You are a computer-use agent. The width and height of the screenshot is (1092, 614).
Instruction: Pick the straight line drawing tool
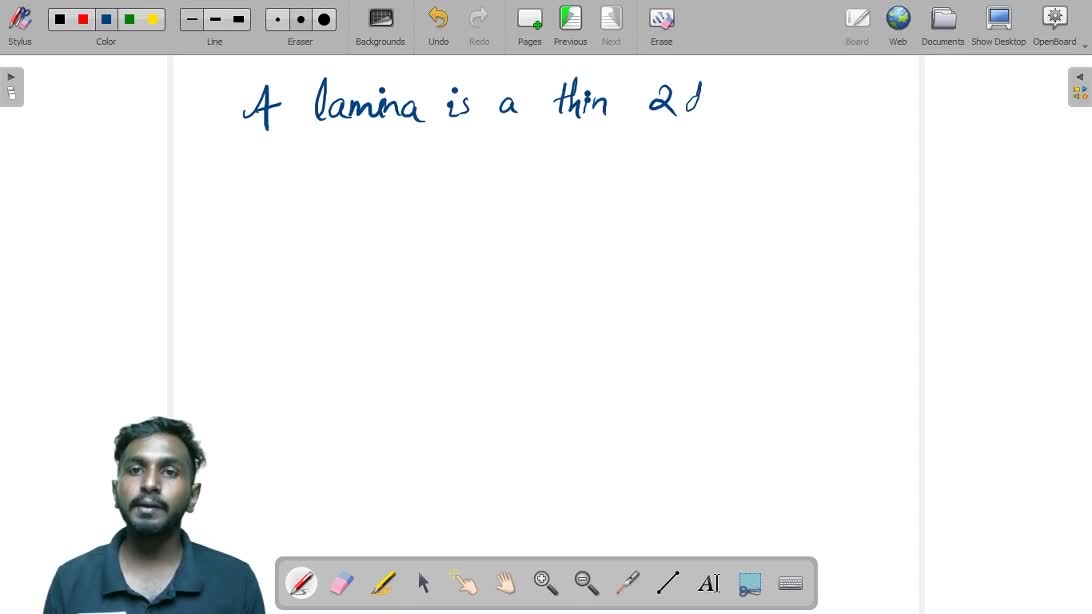point(668,583)
